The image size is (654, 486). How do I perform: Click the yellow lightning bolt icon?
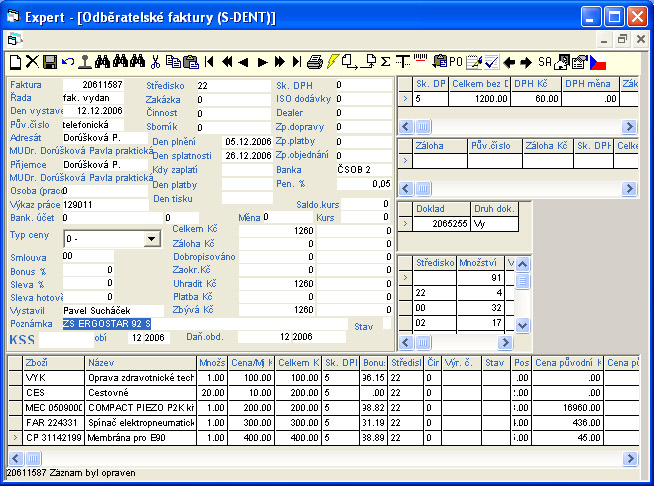(333, 62)
